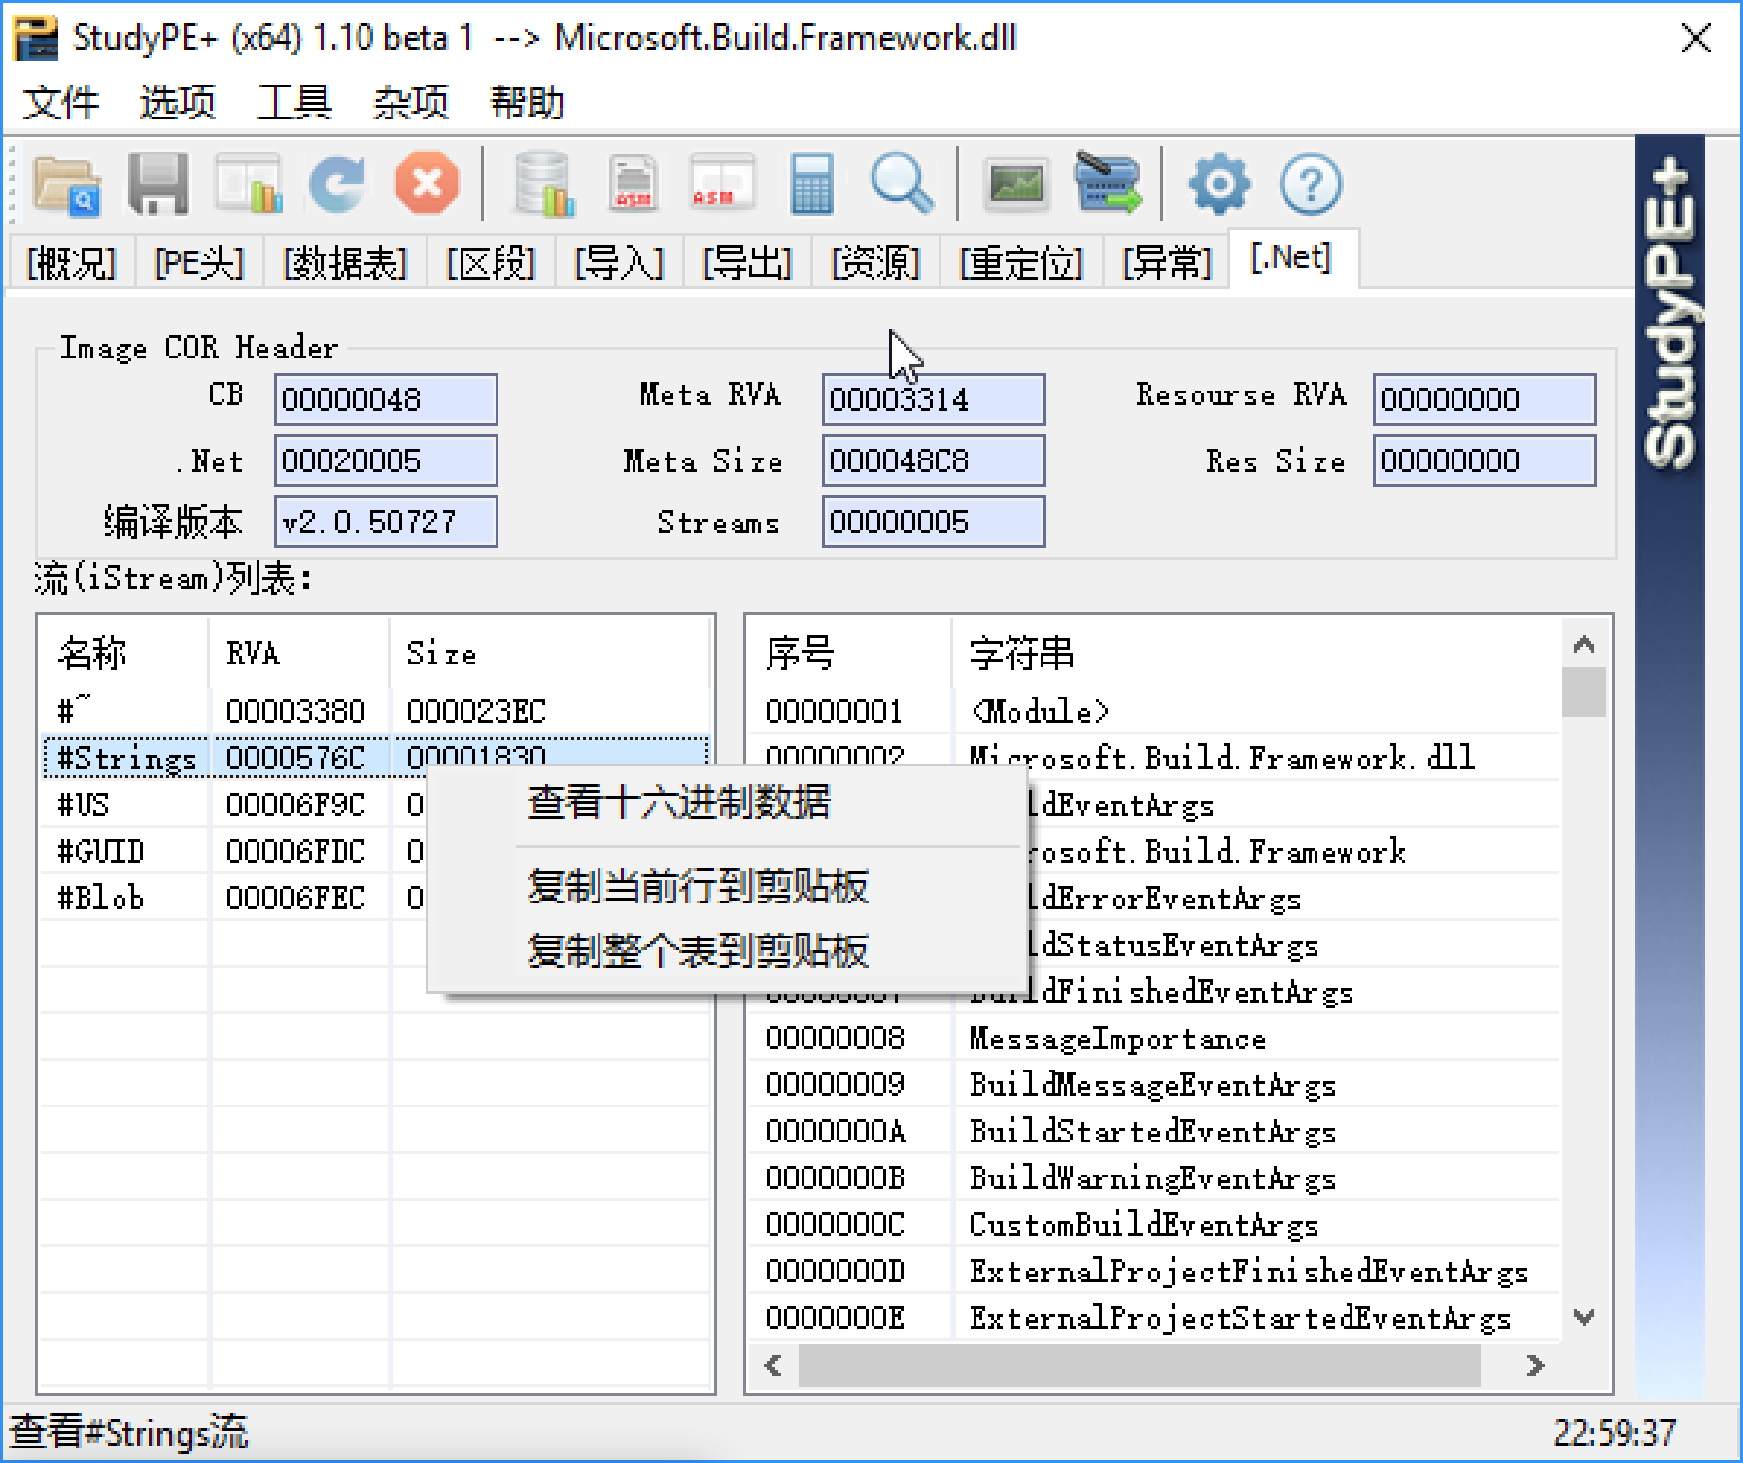
Task: Select the MessageImportance string row
Action: pyautogui.click(x=1154, y=1038)
